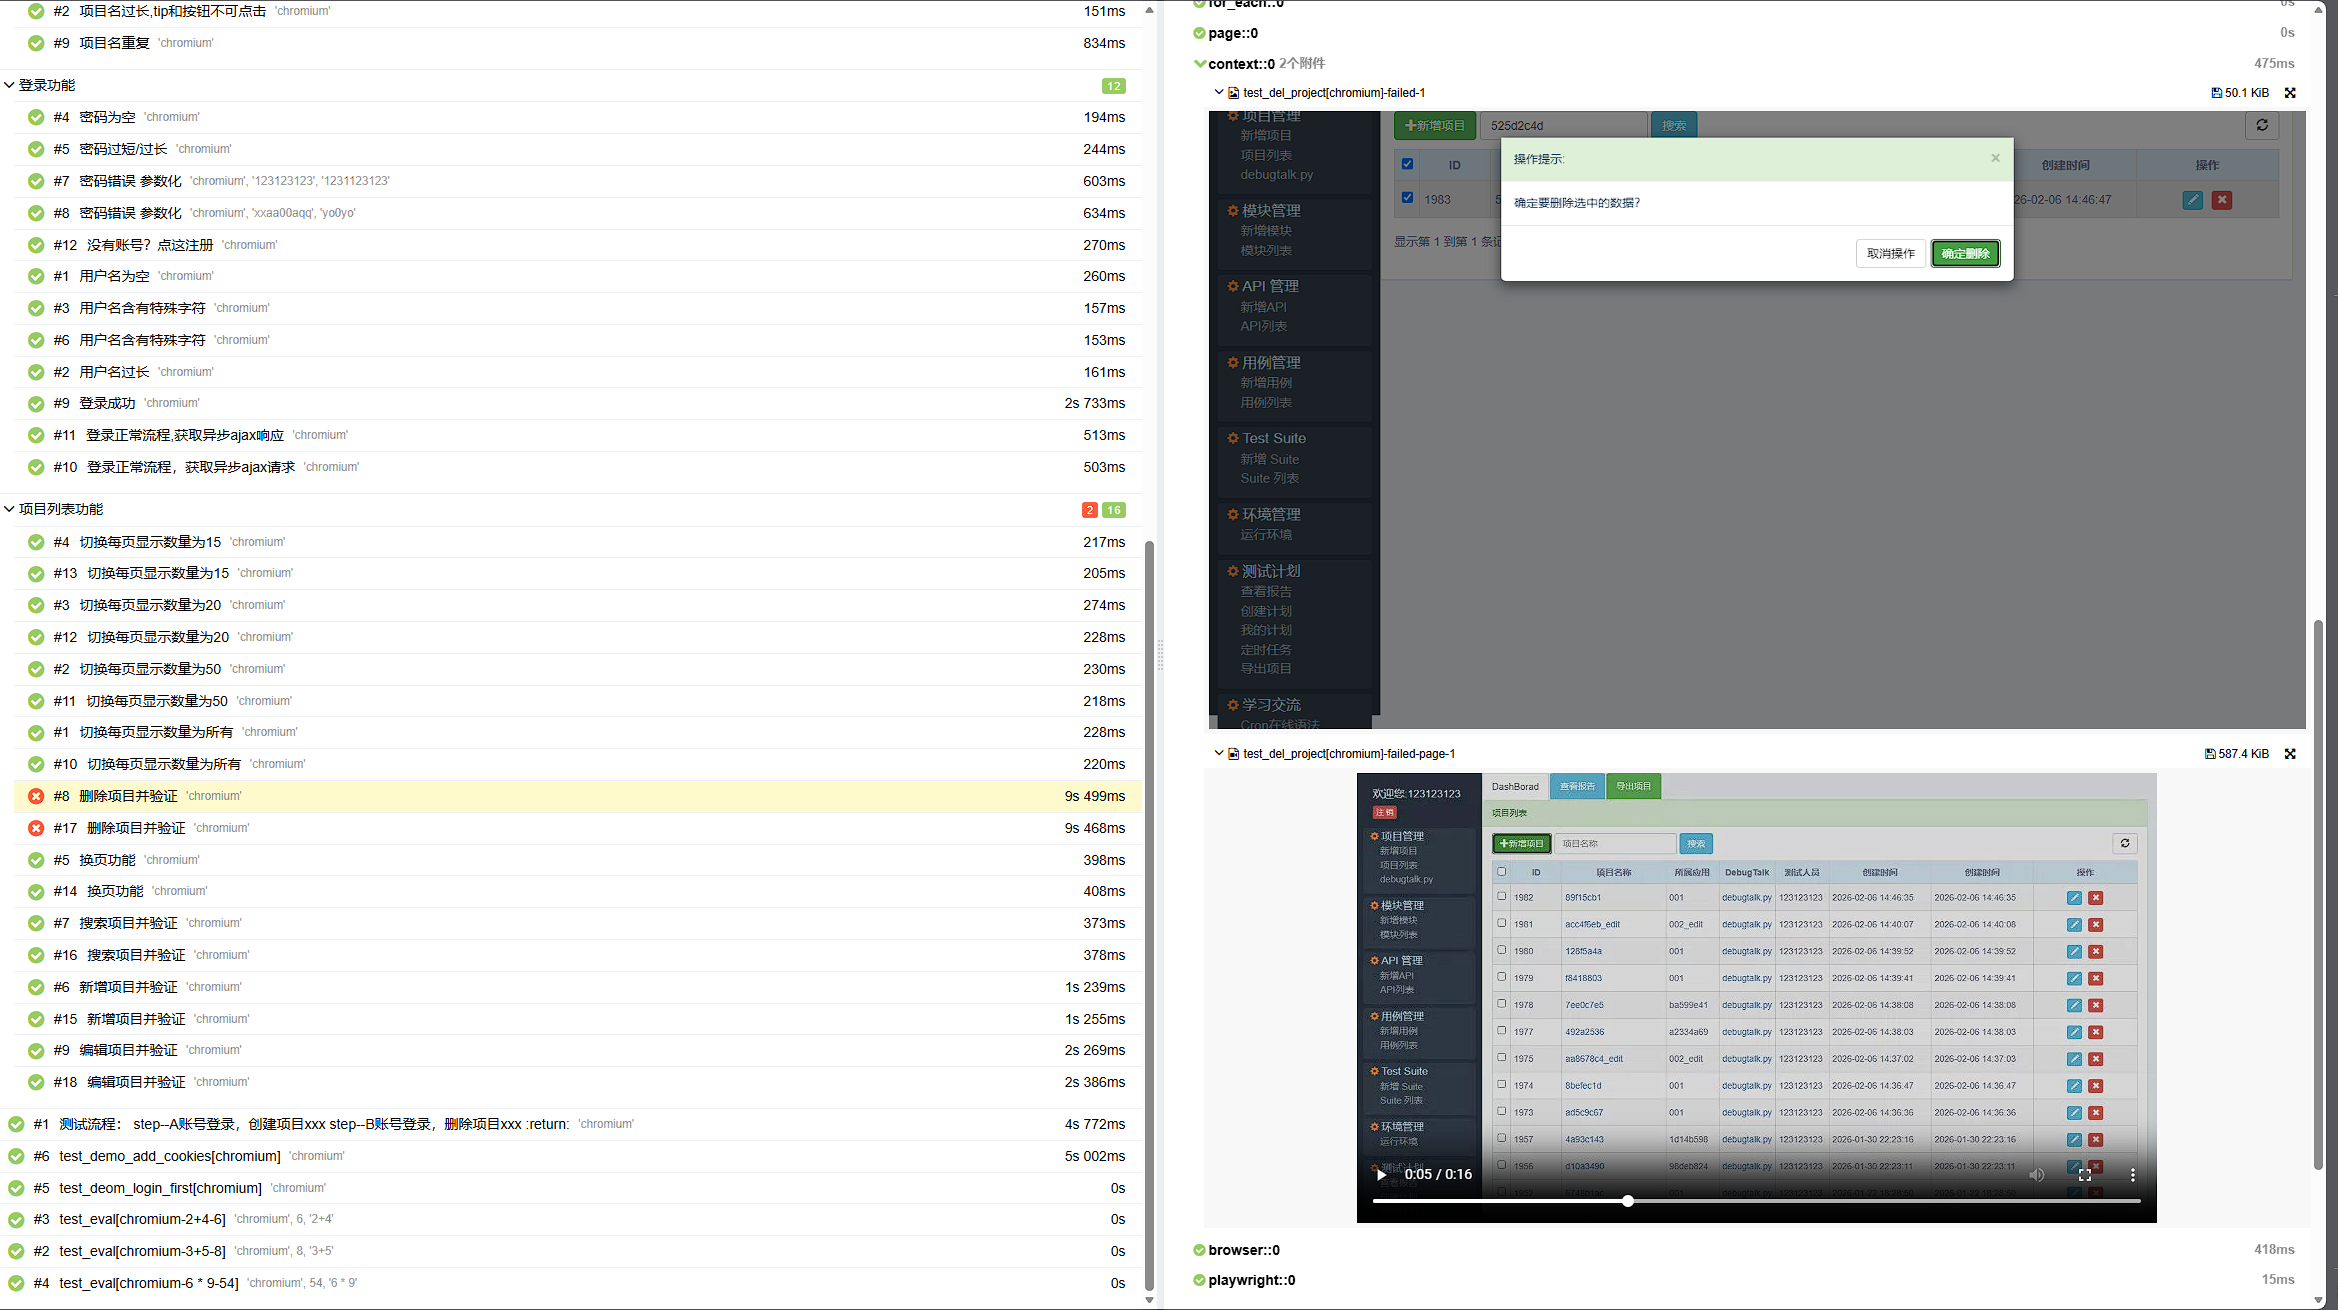
Task: Click the green check icon beside browser::0
Action: coord(1199,1250)
